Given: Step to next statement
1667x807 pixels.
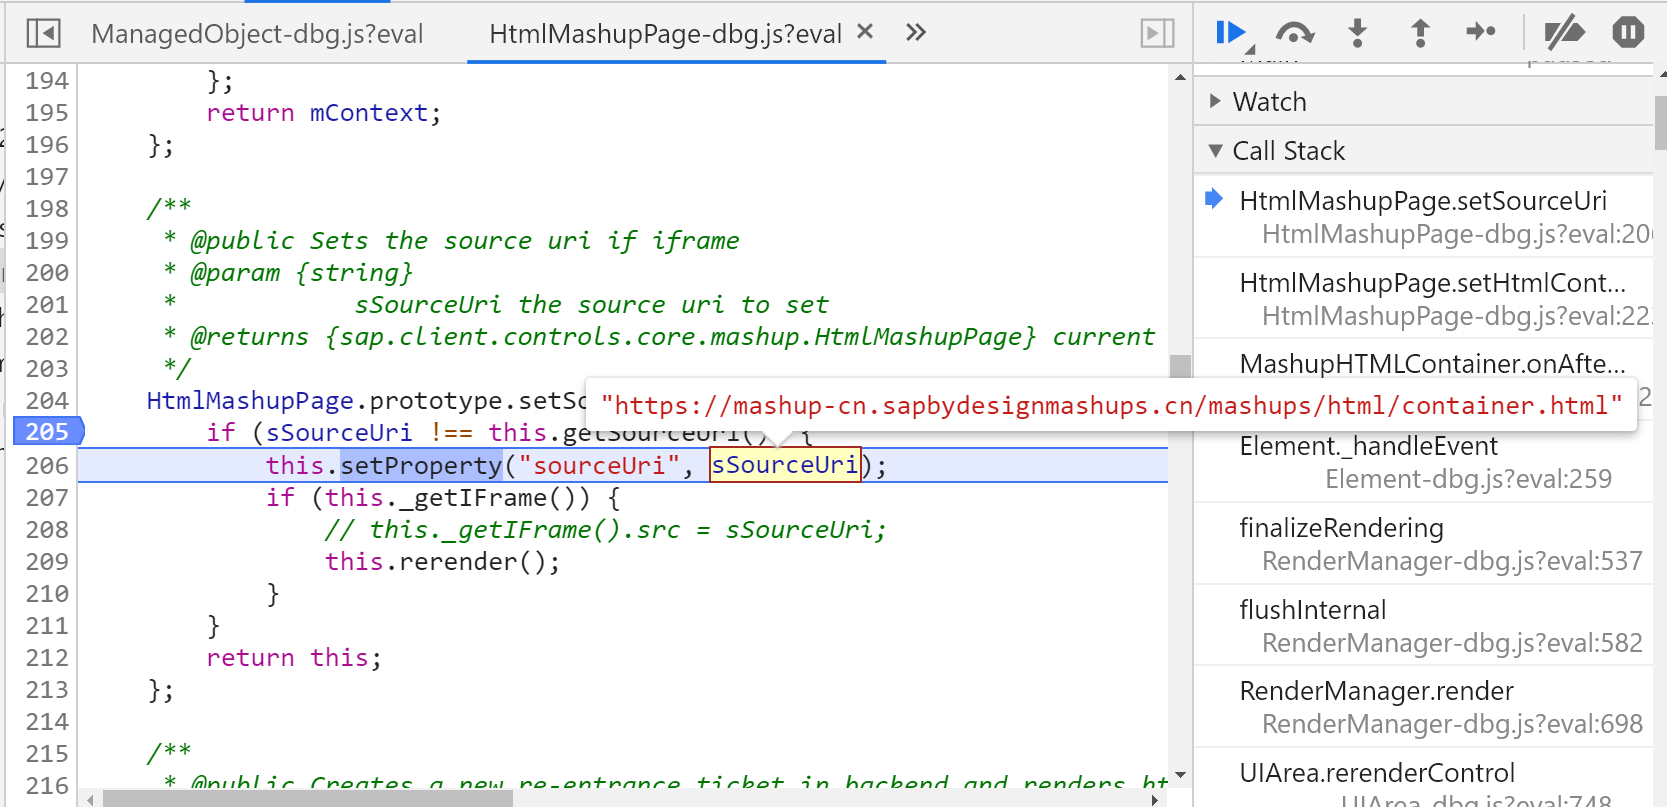Looking at the screenshot, I should (x=1481, y=32).
